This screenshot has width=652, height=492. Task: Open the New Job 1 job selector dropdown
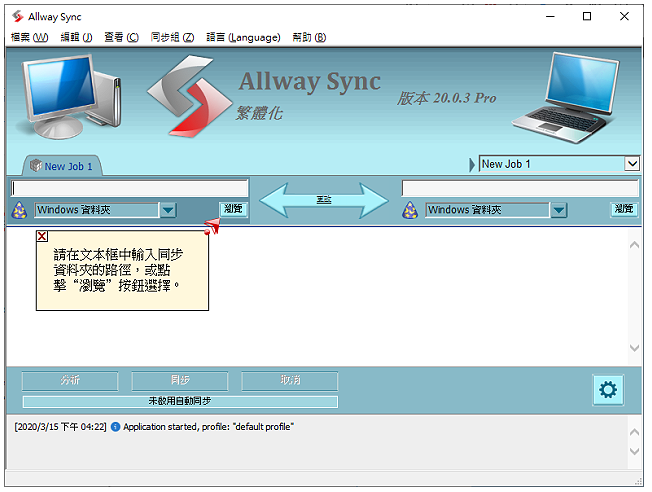tap(632, 164)
